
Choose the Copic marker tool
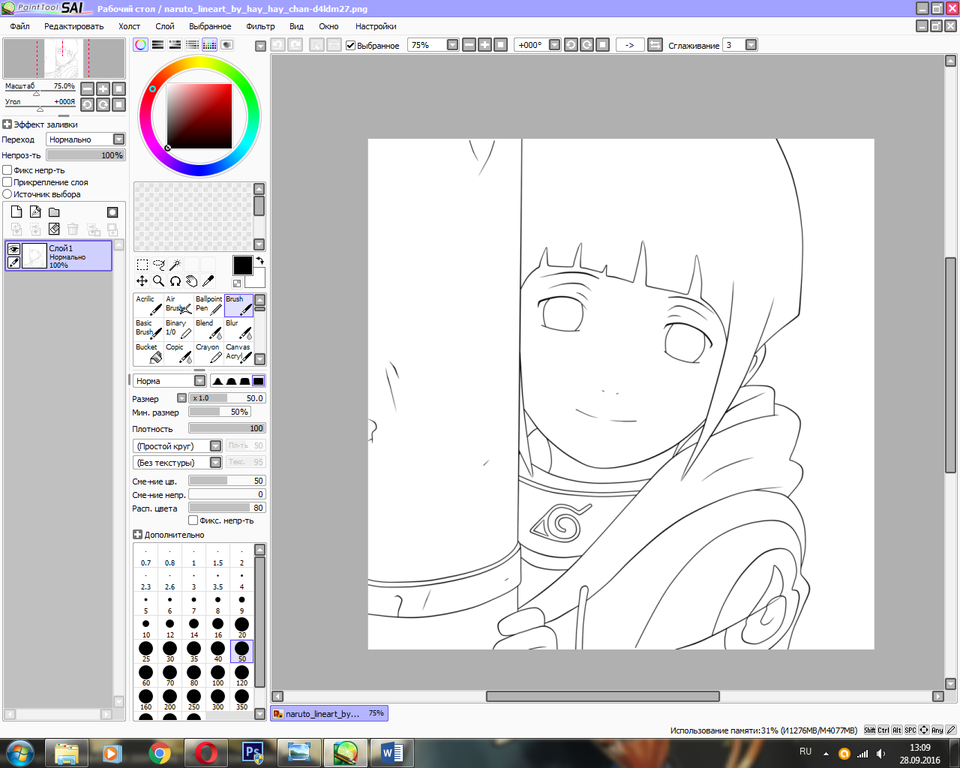click(178, 353)
